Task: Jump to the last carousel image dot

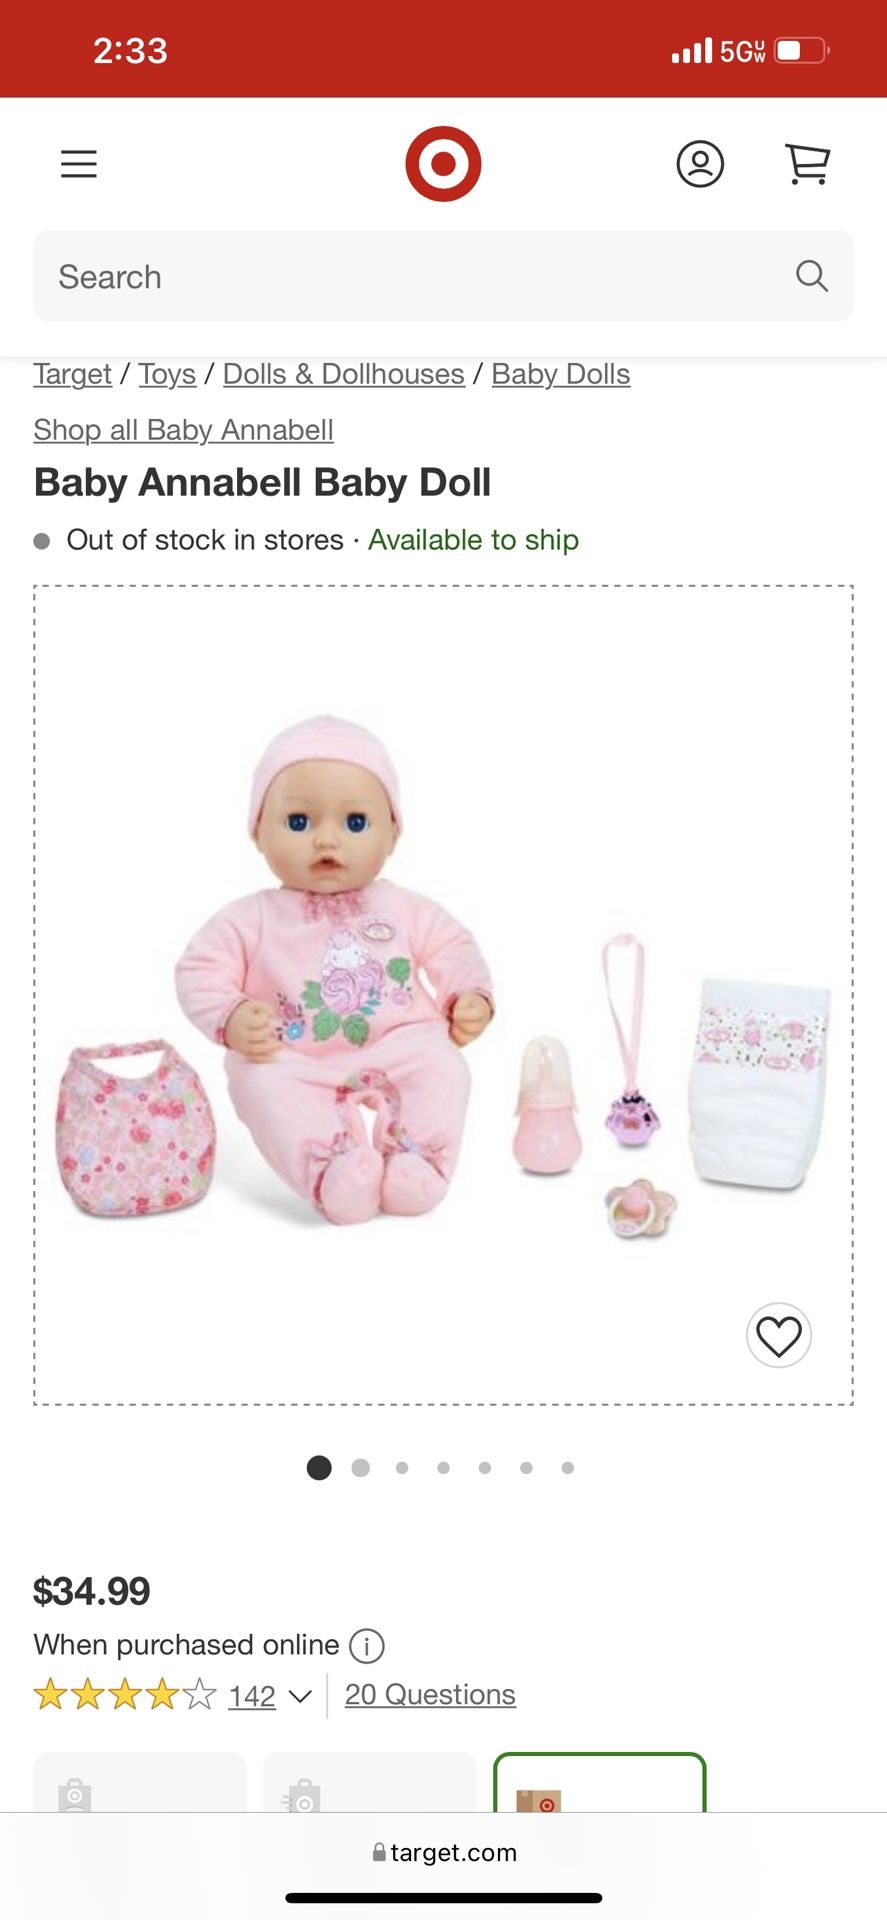Action: (x=568, y=1467)
